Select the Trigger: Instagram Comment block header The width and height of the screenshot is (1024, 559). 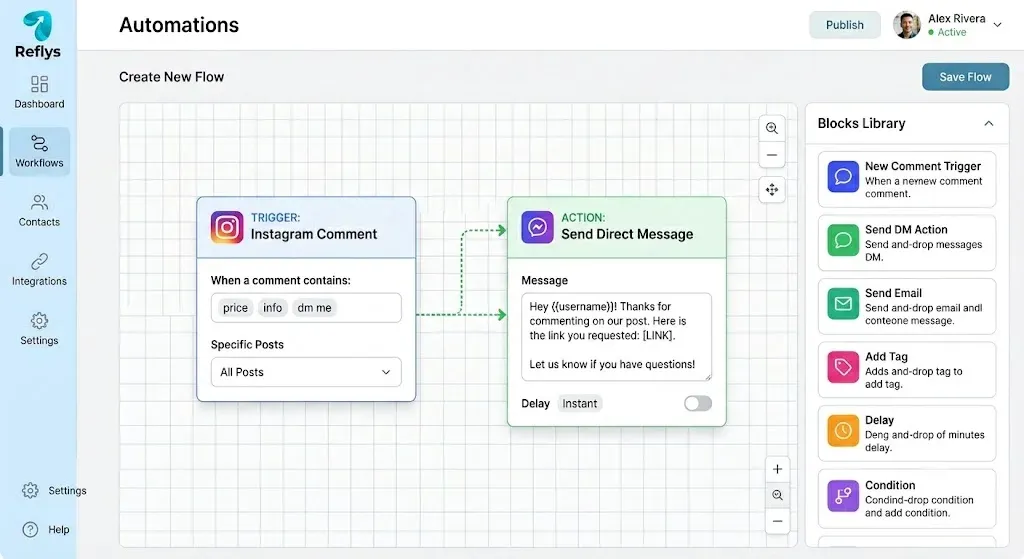click(x=306, y=227)
